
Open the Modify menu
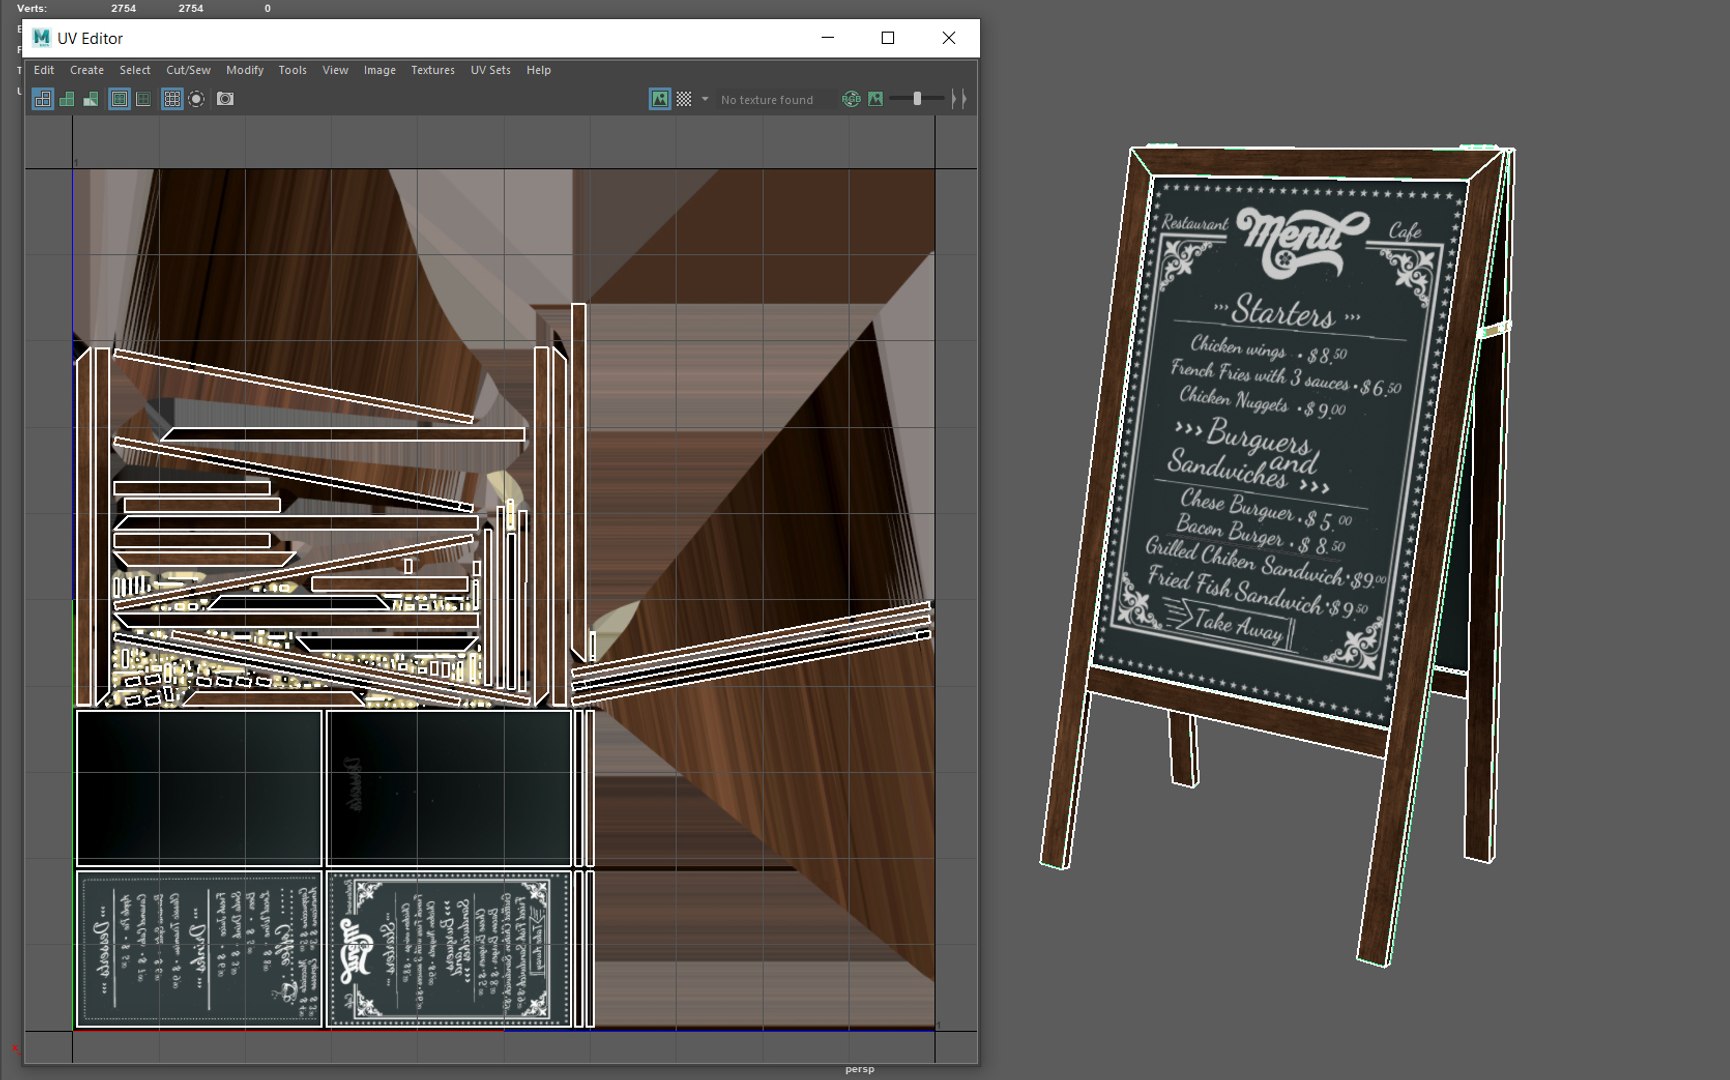pos(245,70)
